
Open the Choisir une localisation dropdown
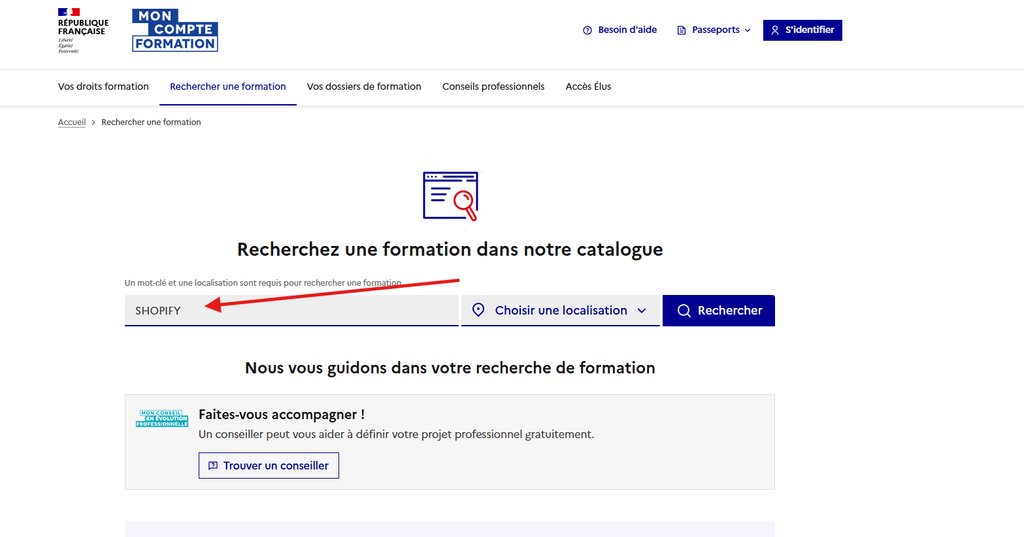pyautogui.click(x=560, y=310)
